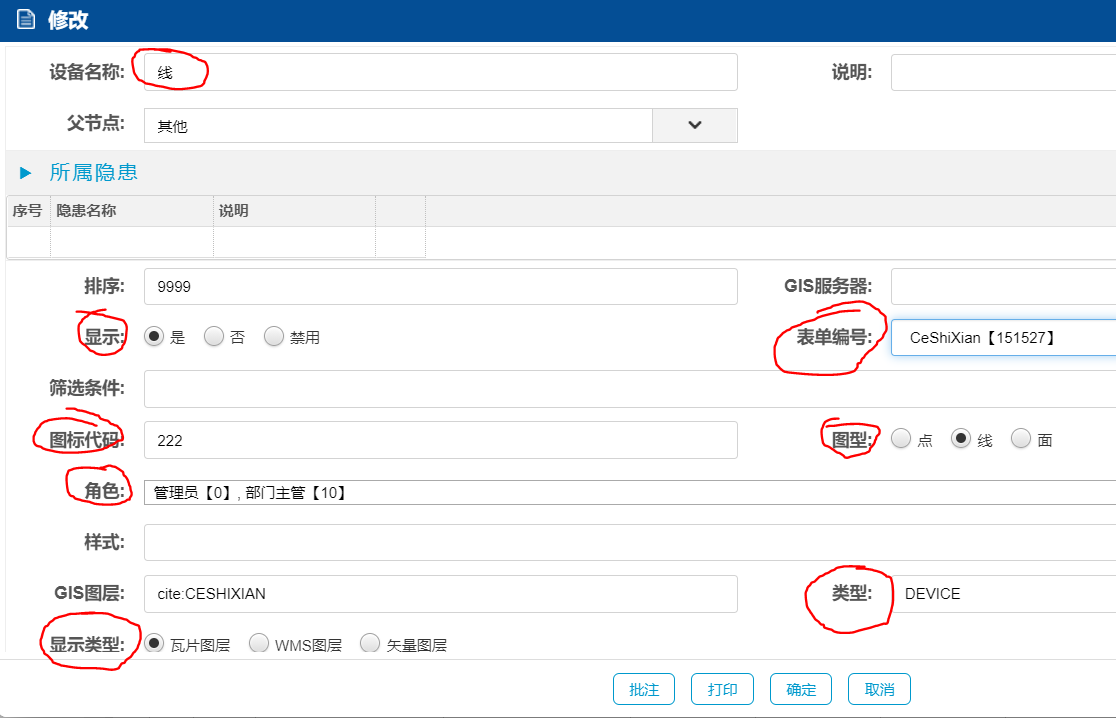
Task: Select 点 as the 图型
Action: tap(901, 439)
